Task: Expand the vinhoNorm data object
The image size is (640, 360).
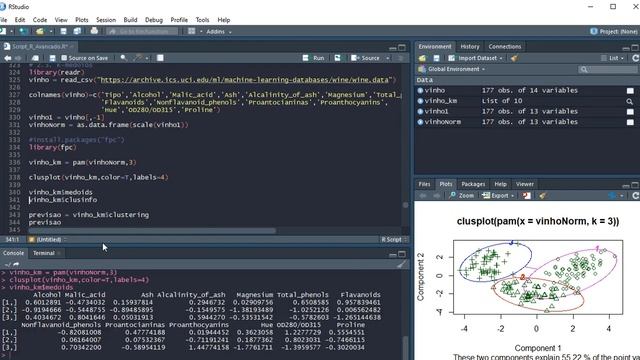Action: point(420,122)
